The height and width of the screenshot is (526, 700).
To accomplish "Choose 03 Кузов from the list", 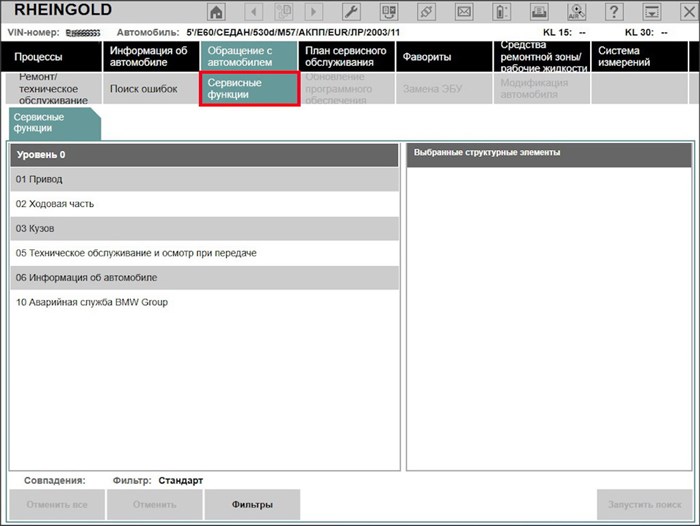I will pos(205,228).
